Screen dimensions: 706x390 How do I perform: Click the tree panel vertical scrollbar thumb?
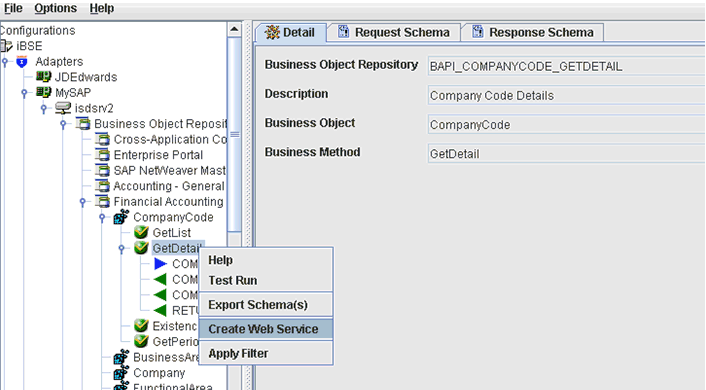[x=235, y=134]
